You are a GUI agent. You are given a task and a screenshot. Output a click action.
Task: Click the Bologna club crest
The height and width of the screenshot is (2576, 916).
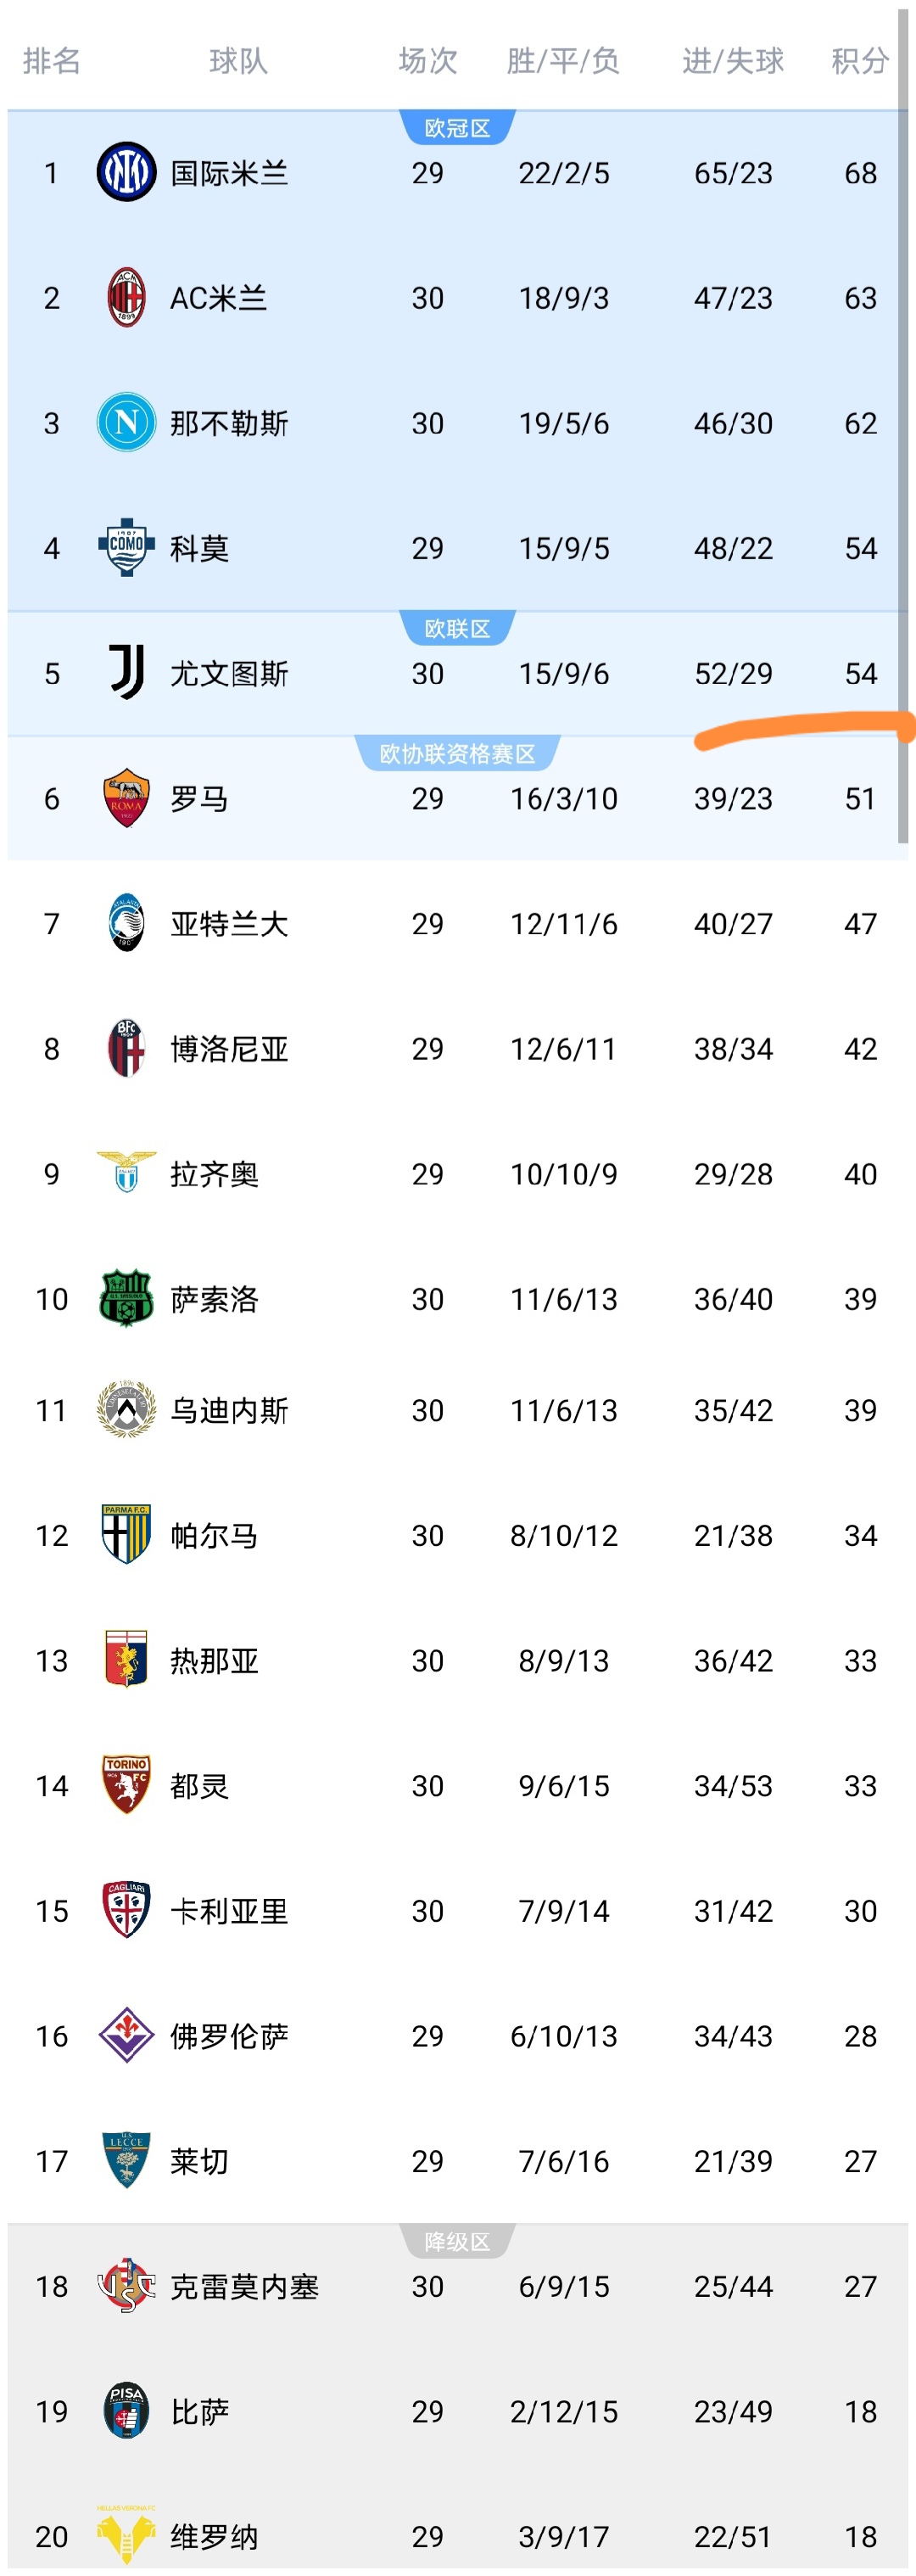click(x=126, y=1047)
